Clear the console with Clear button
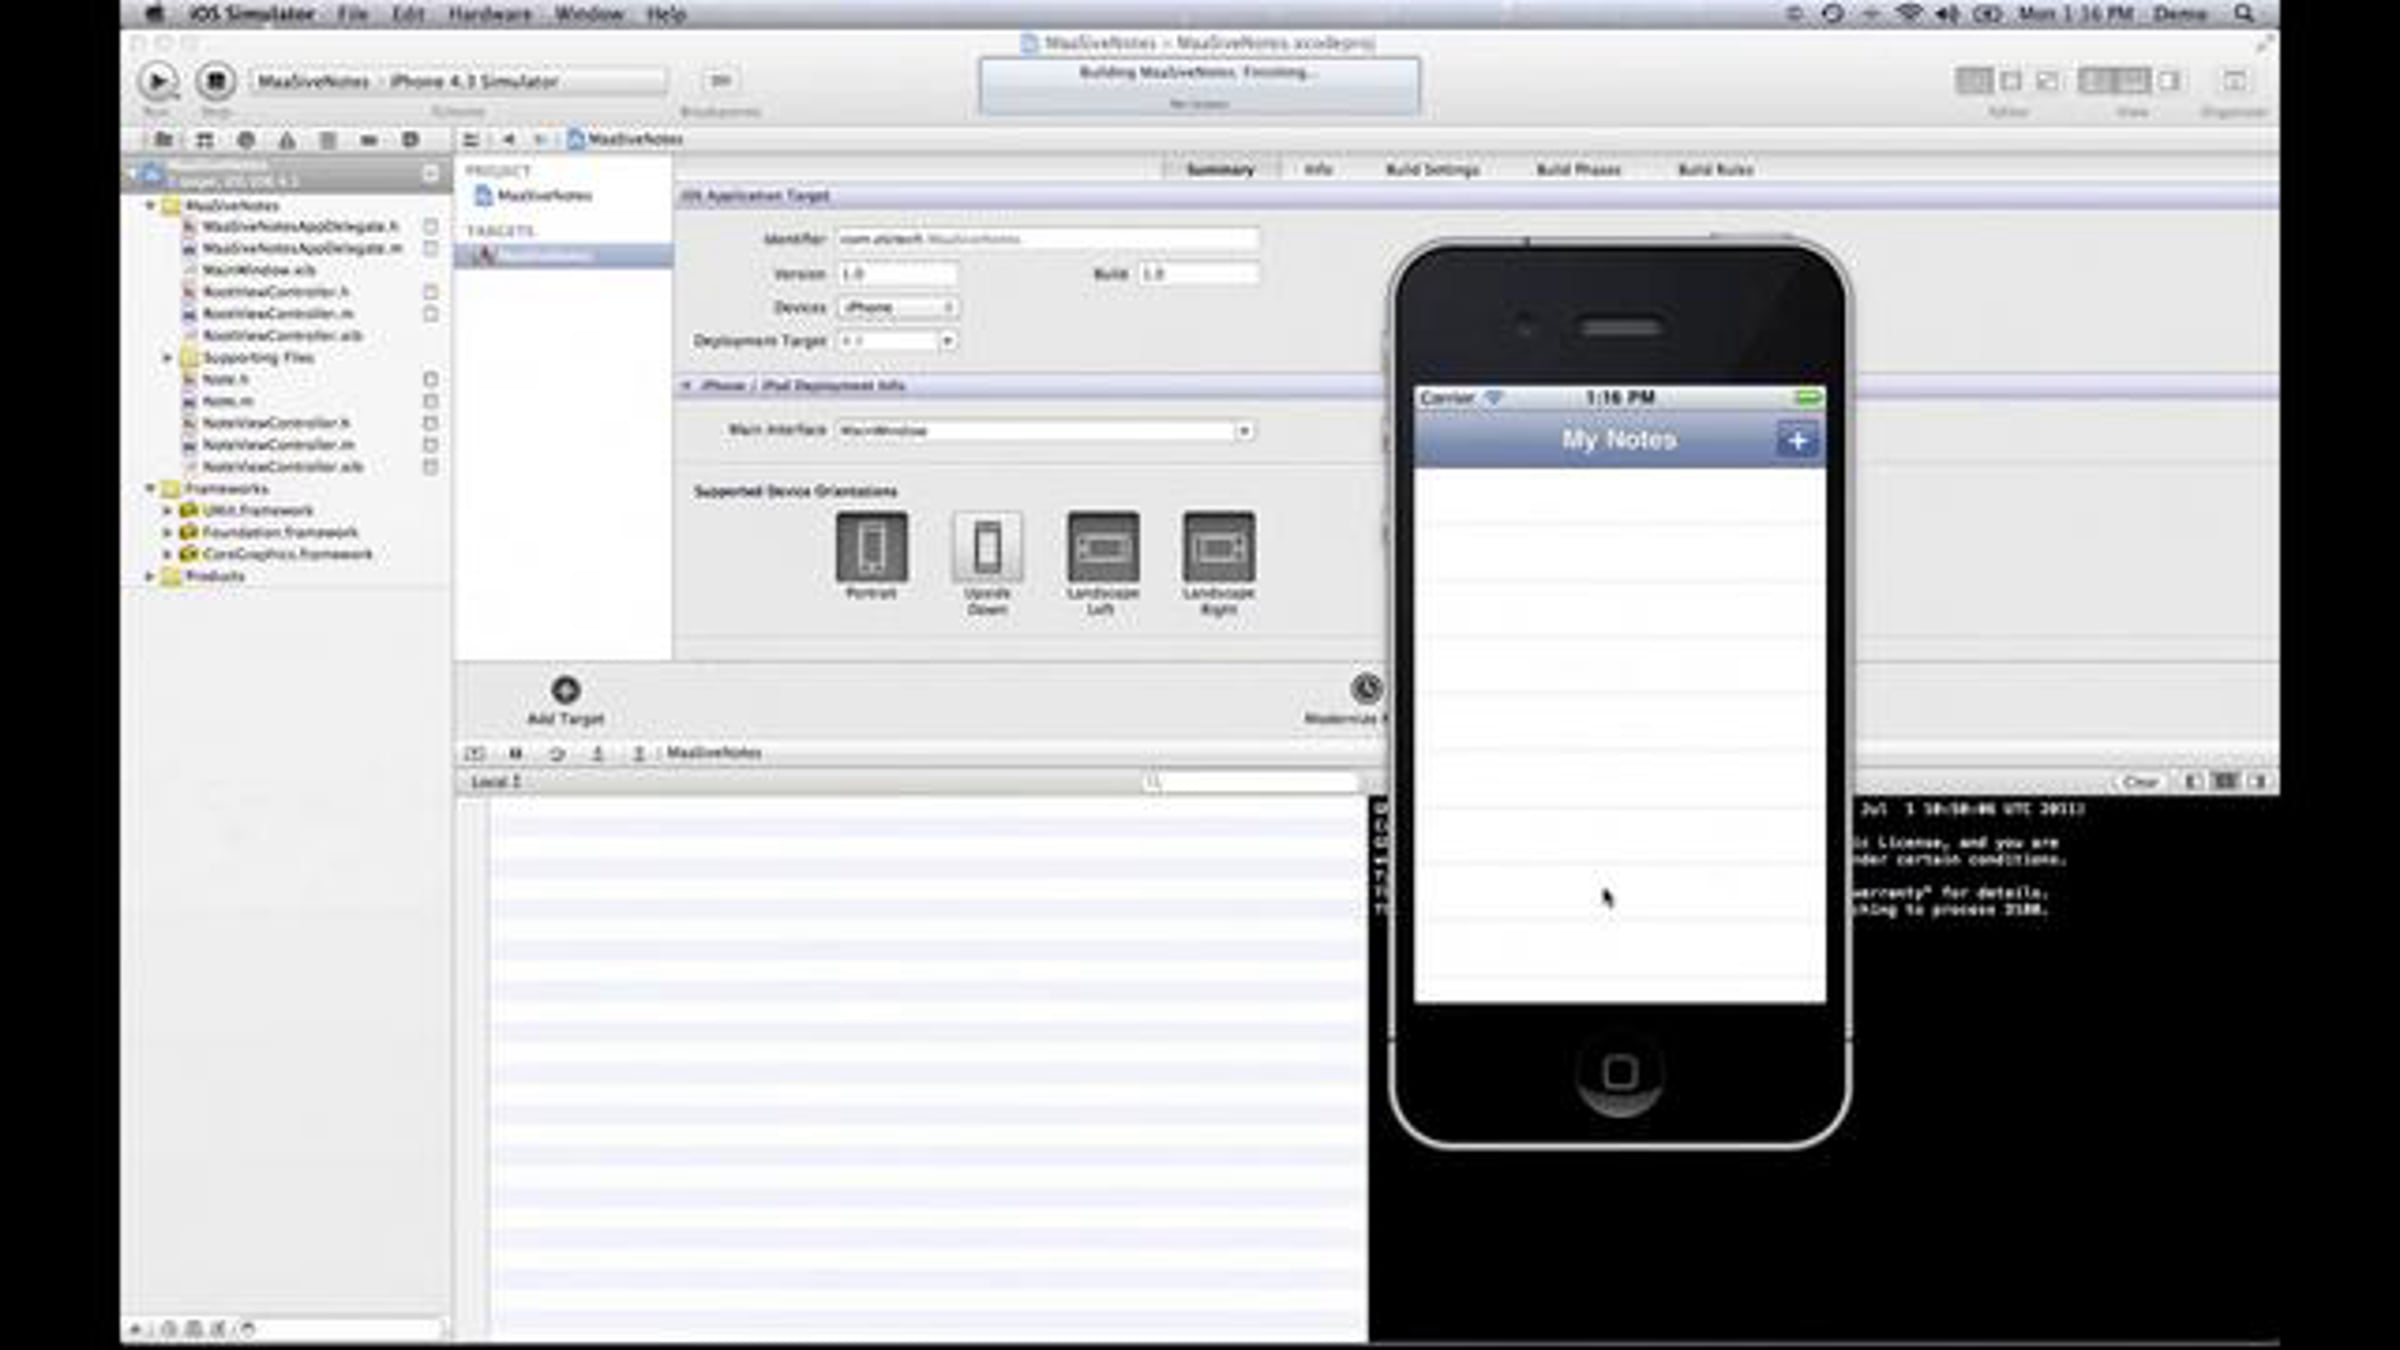Screen dimensions: 2400x1350 pos(2141,782)
